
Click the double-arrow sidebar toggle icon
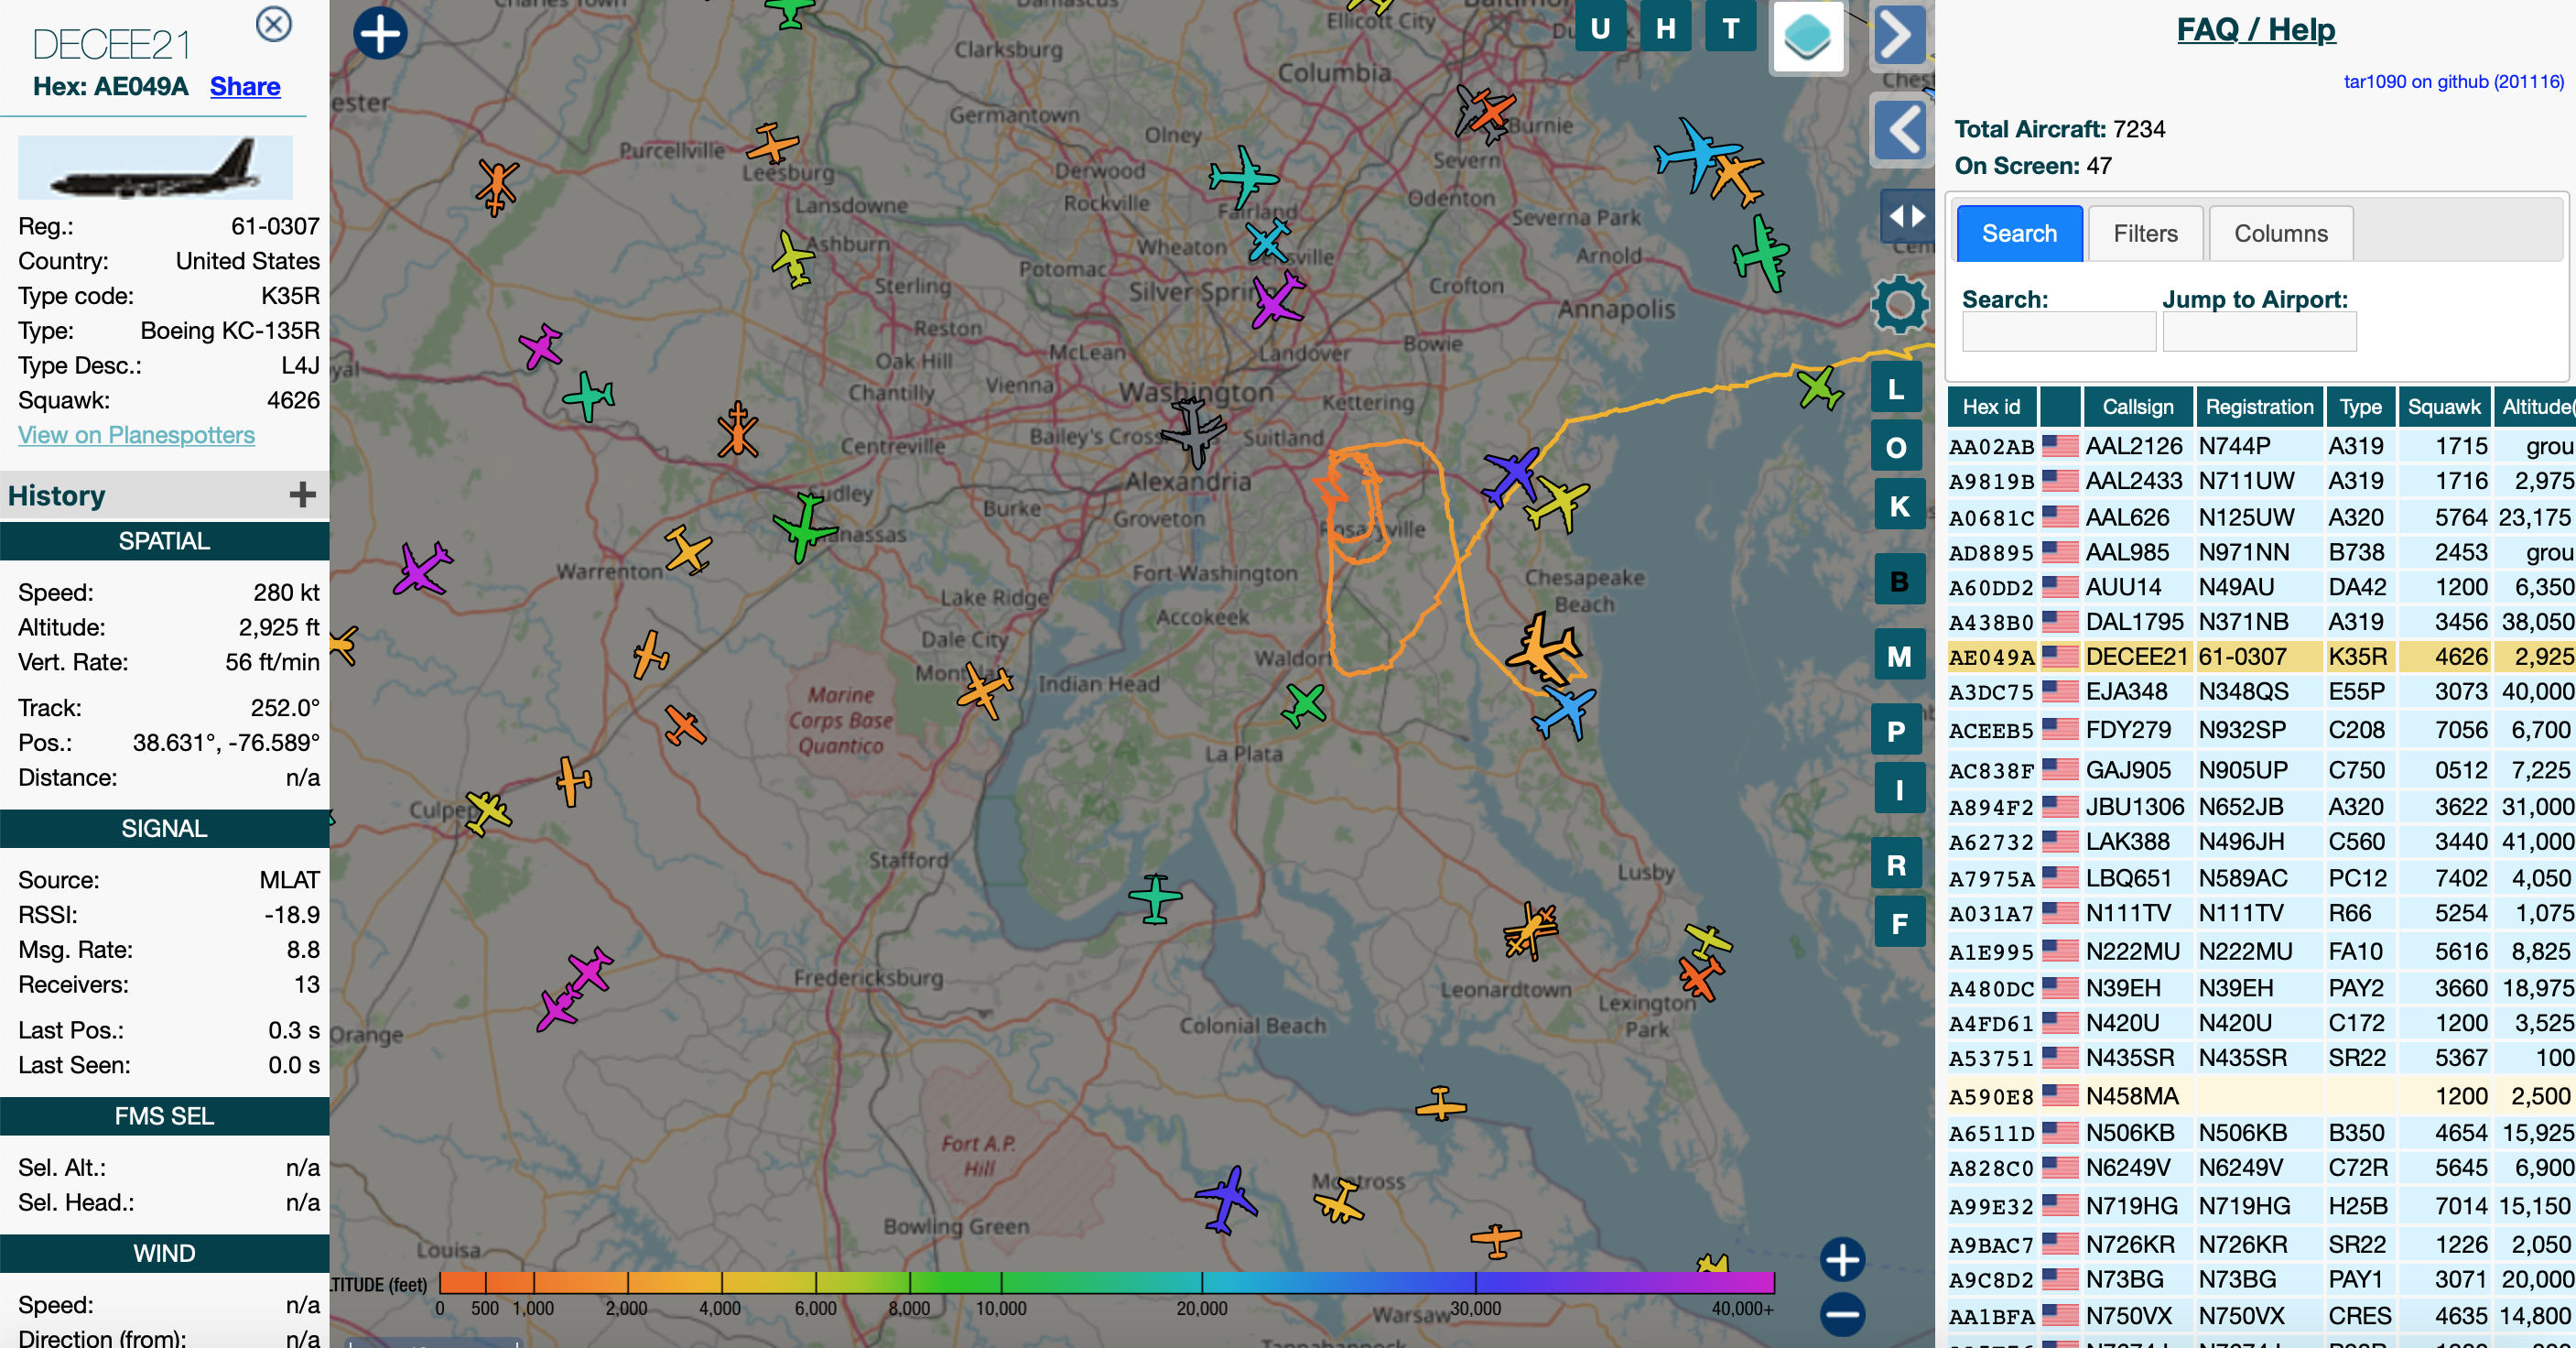coord(1906,216)
